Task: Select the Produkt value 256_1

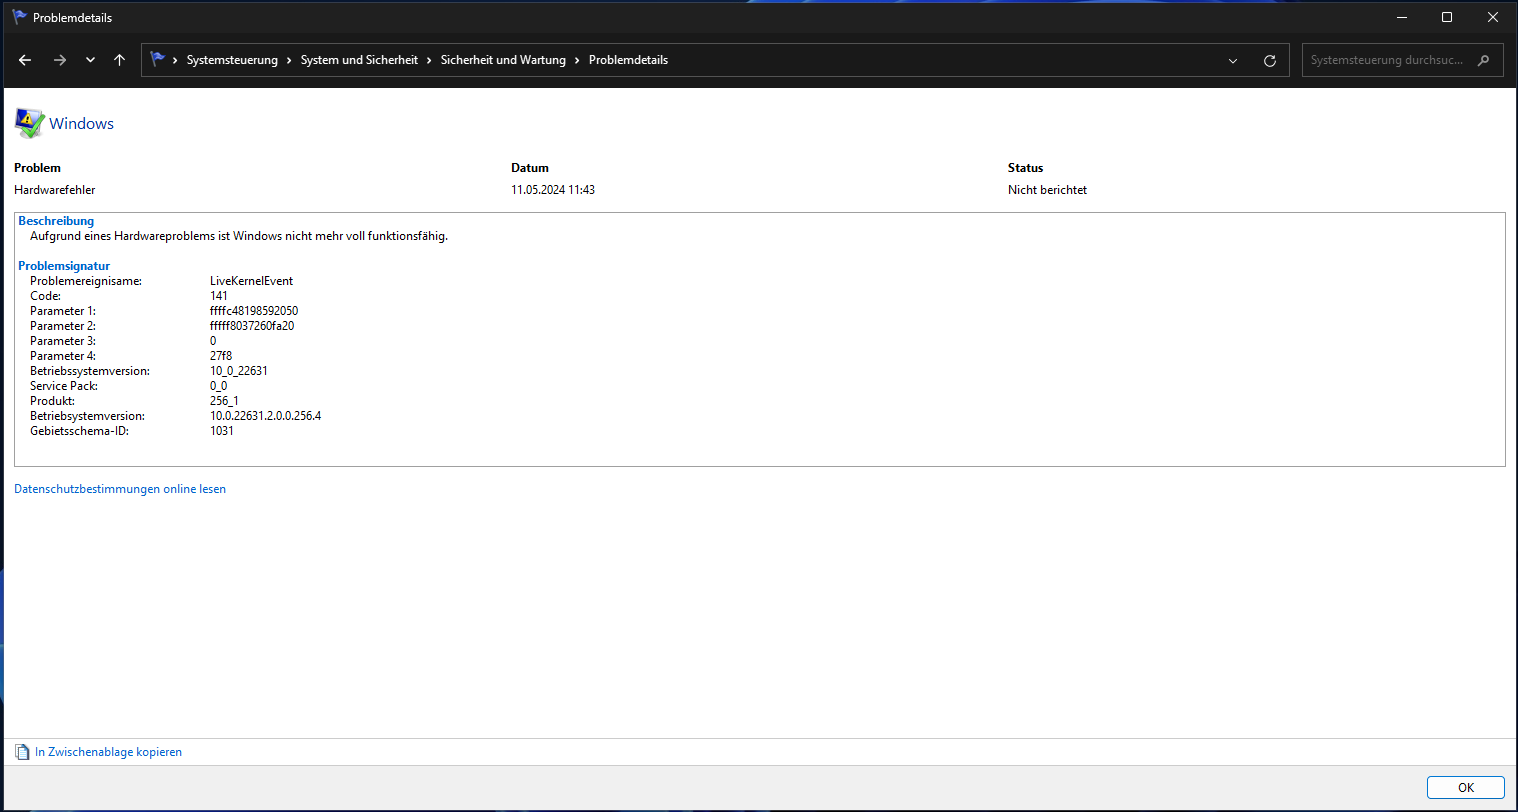Action: (224, 401)
